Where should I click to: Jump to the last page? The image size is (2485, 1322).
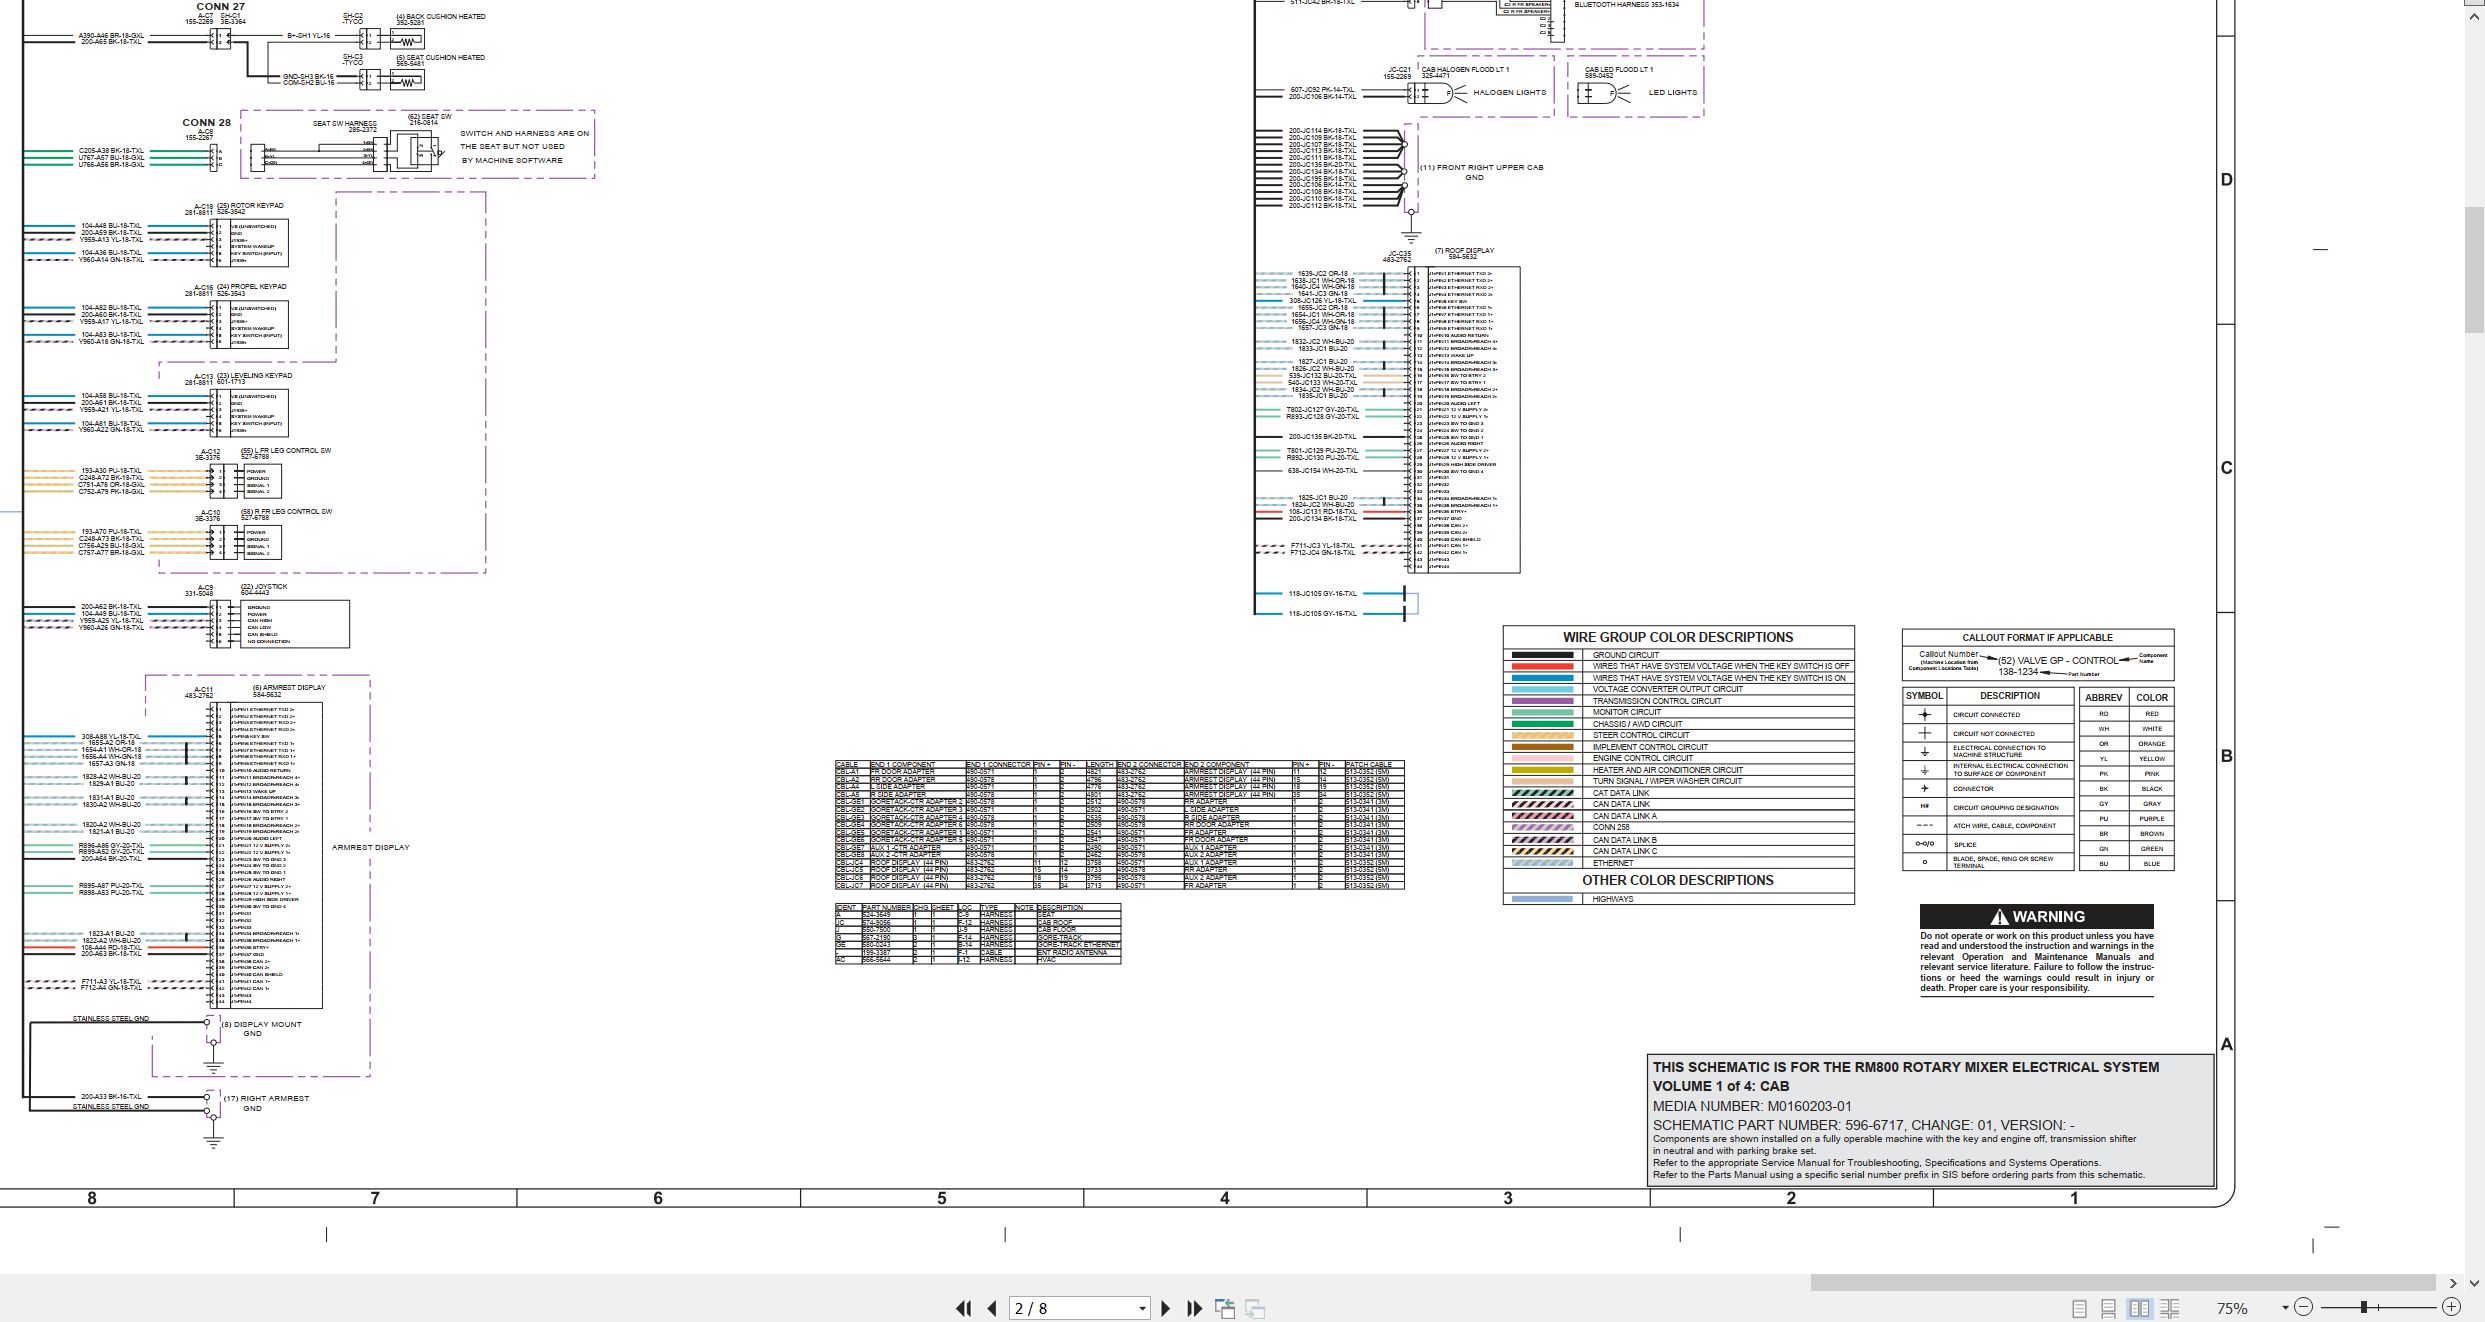pos(1194,1308)
